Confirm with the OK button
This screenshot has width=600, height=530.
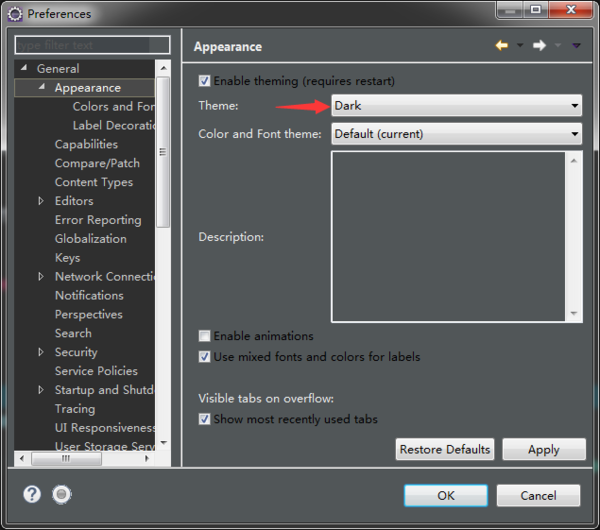click(446, 496)
